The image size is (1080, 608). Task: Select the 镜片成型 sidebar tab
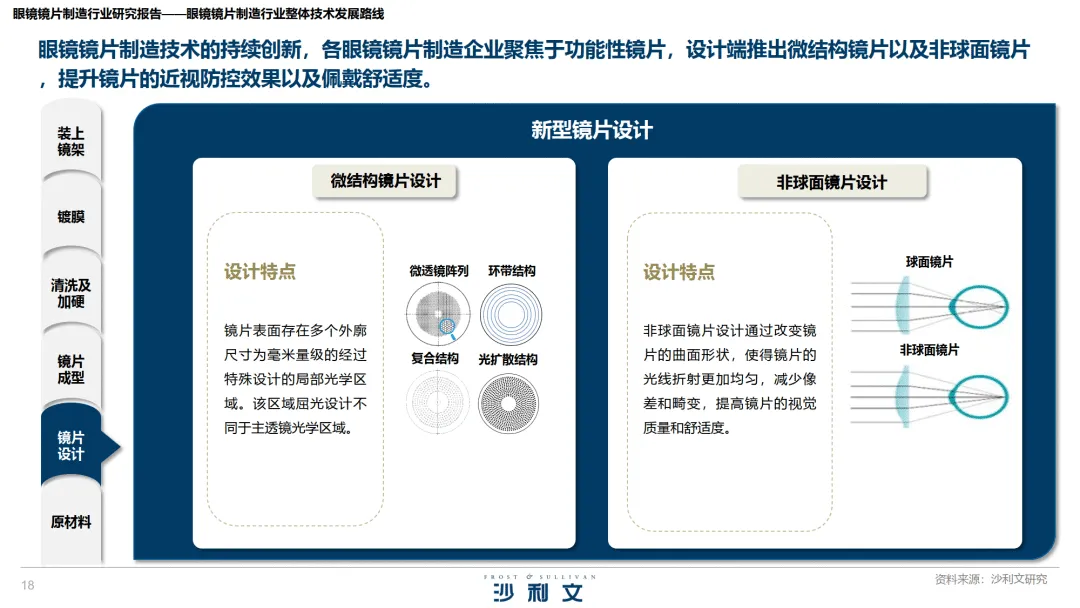[x=71, y=370]
